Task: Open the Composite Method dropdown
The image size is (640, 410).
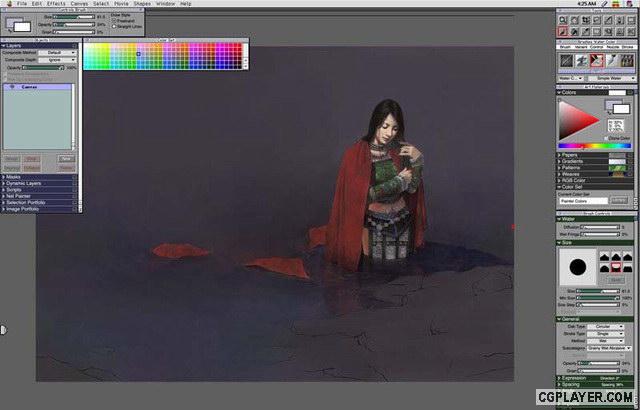Action: tap(57, 53)
